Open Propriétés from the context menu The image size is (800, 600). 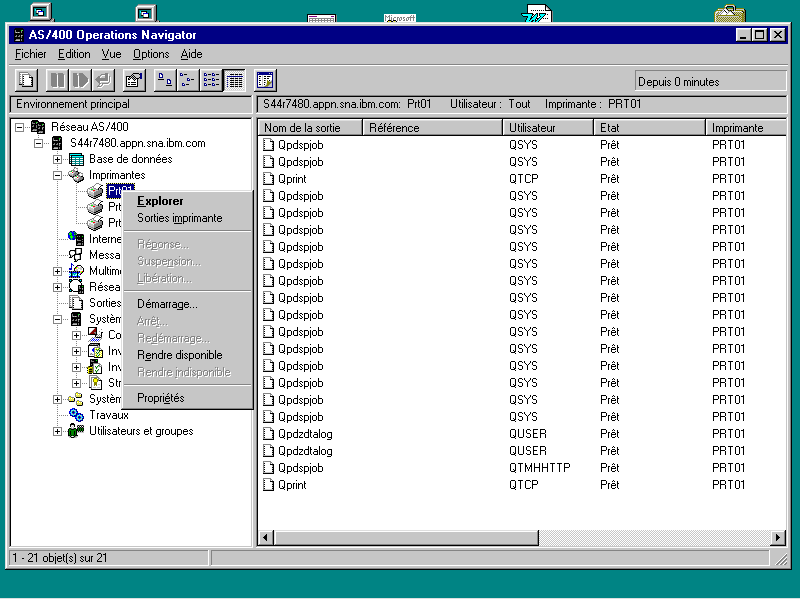pos(188,398)
